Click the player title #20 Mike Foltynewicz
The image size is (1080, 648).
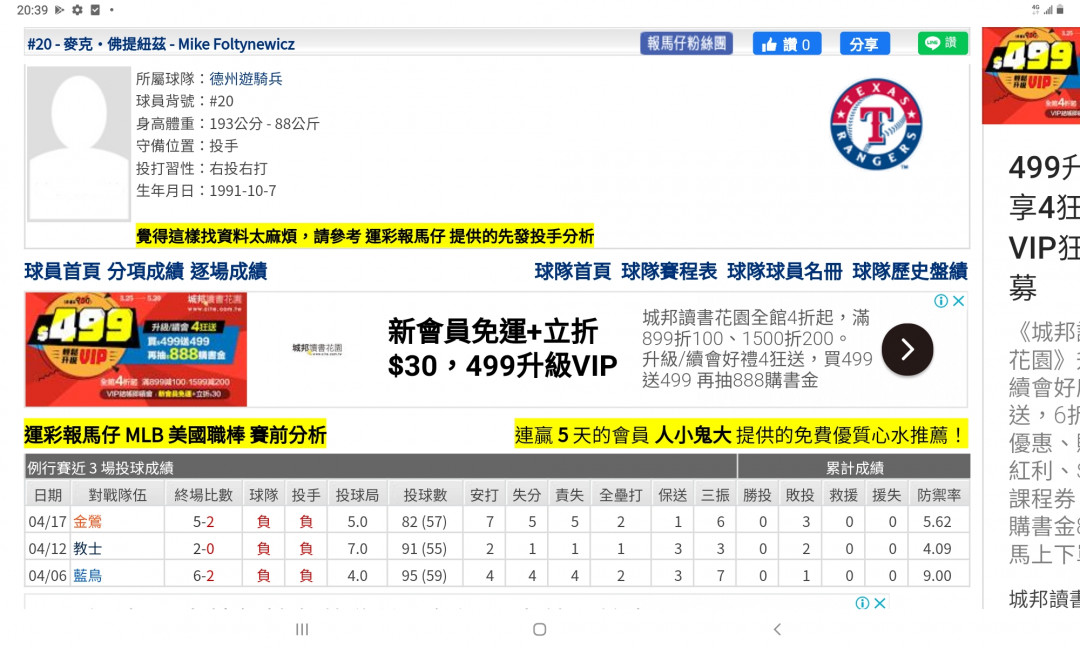(x=161, y=44)
